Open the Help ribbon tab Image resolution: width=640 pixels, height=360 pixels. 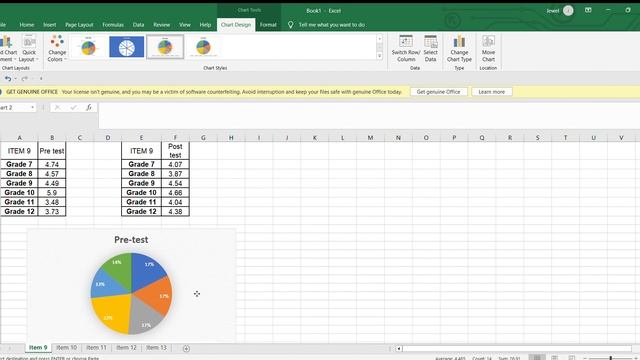tap(205, 25)
